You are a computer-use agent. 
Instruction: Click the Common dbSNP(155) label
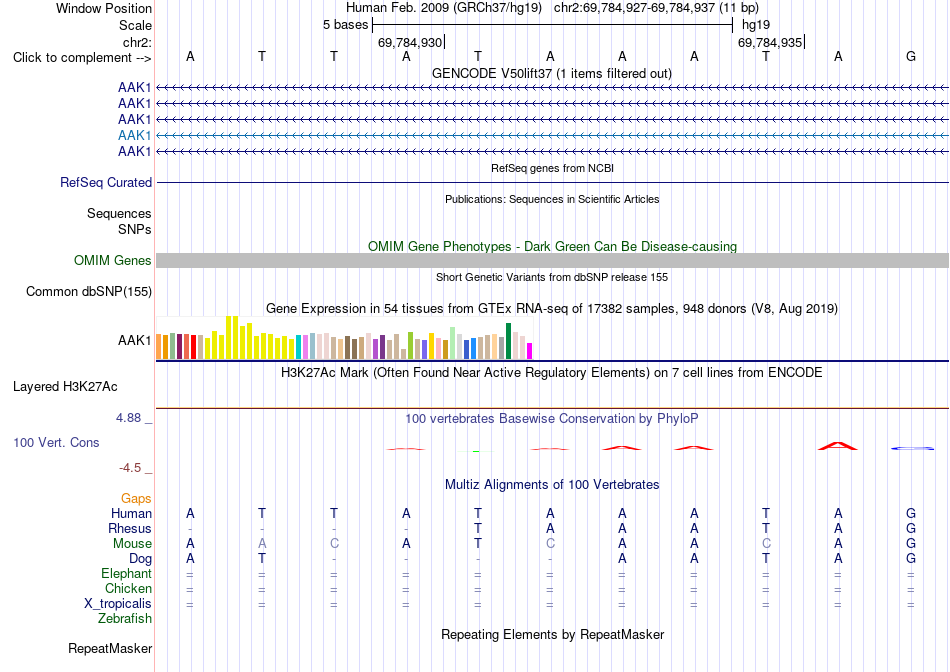point(89,291)
